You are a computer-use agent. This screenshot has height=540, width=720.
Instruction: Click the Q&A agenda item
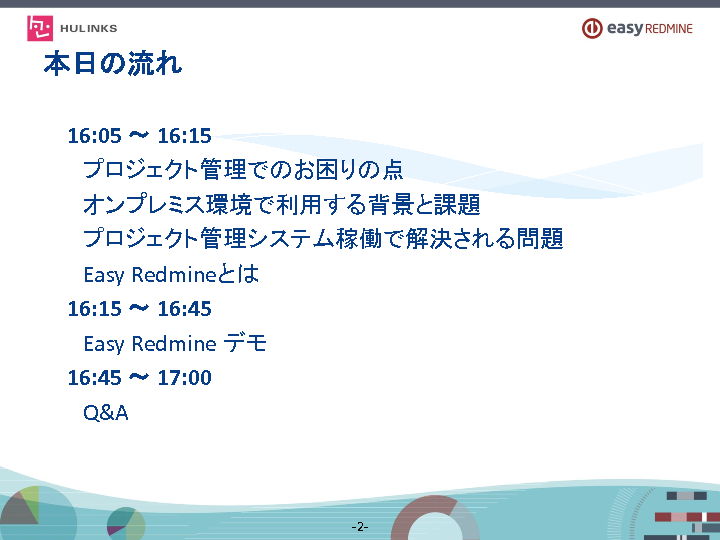(106, 412)
